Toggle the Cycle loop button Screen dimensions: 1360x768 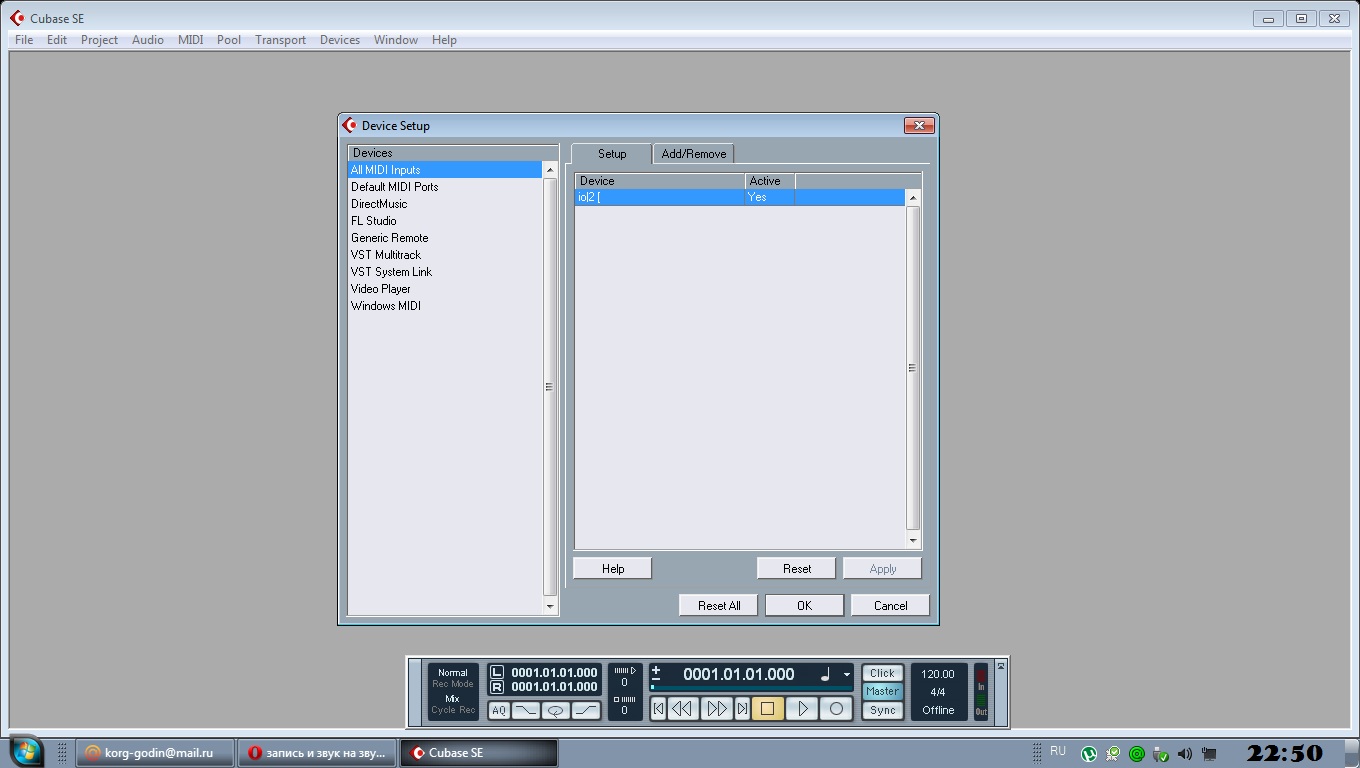pos(556,710)
